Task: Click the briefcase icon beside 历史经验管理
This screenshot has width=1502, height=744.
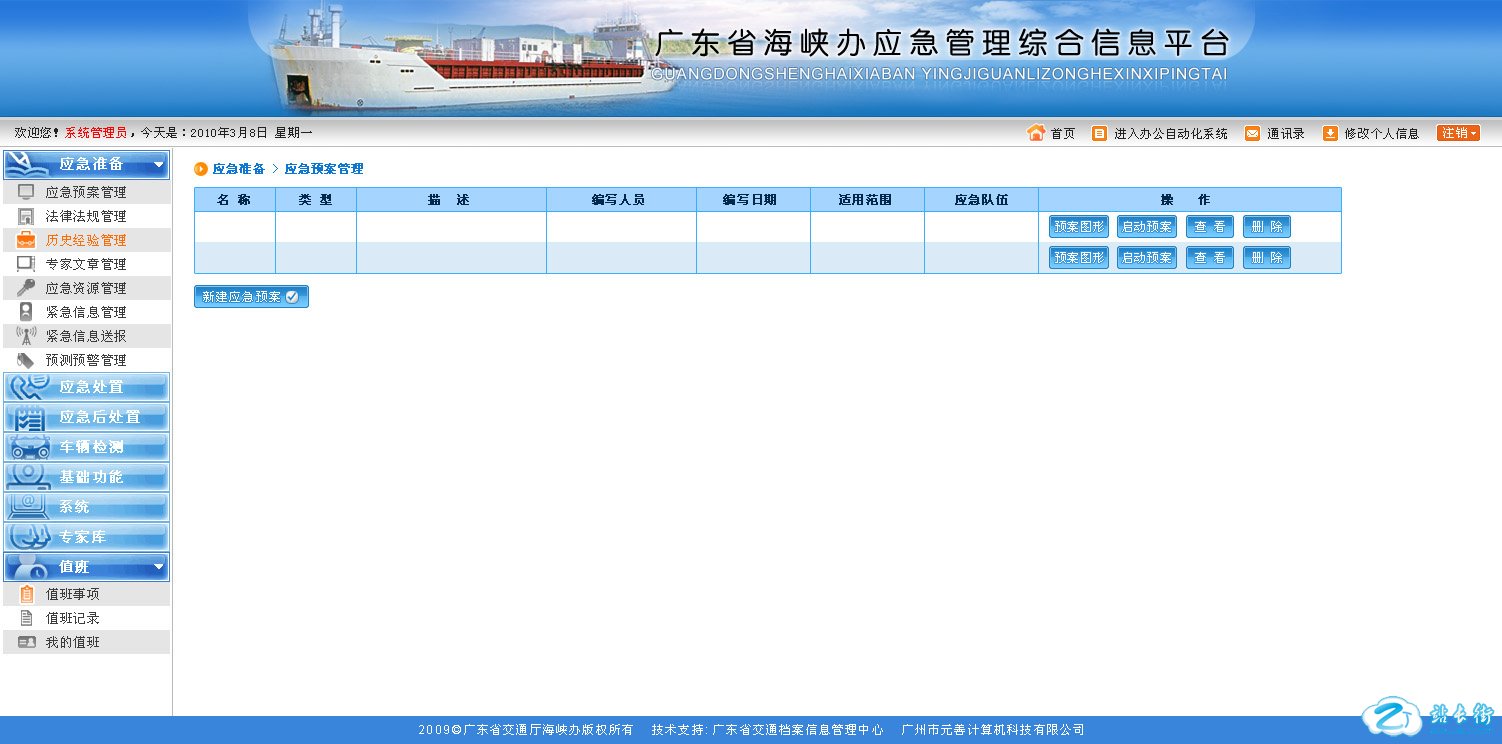Action: coord(26,240)
